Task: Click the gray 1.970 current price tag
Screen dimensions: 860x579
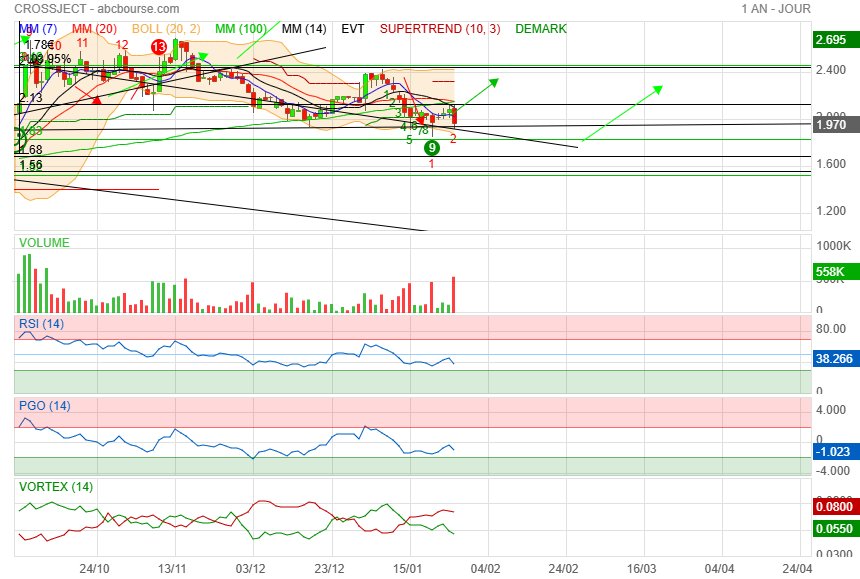Action: (832, 125)
